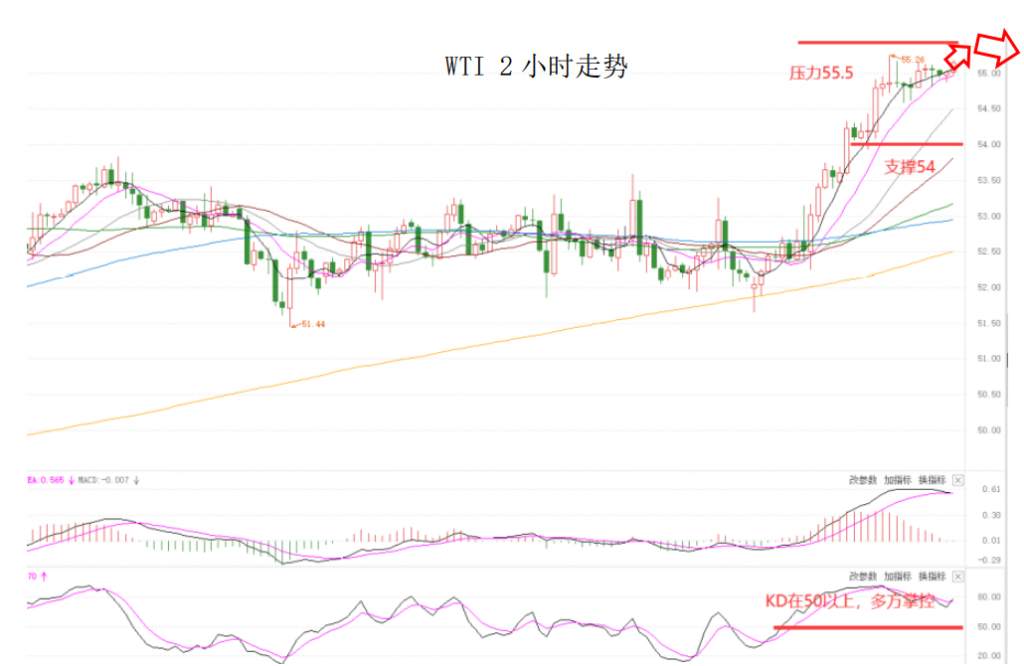Click 加指标 in the KD indicator panel
The height and width of the screenshot is (666, 1024).
(x=897, y=577)
